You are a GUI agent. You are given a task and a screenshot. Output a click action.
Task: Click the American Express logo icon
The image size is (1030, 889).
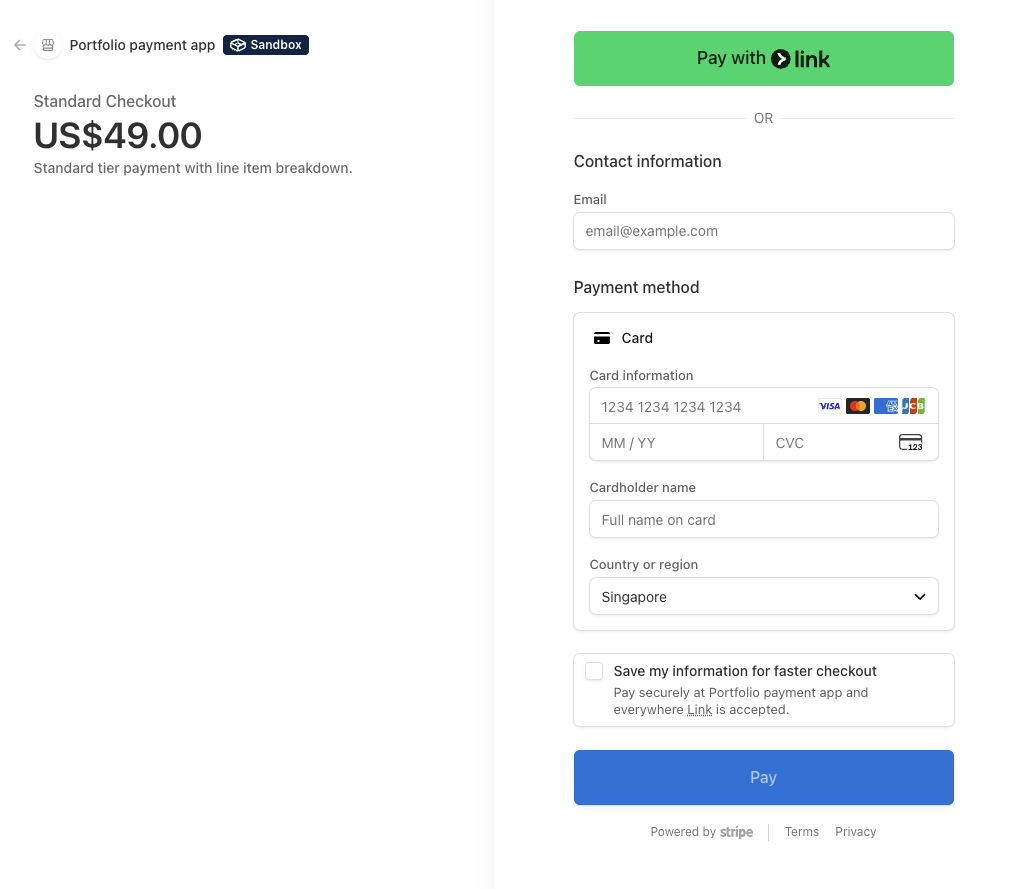point(885,406)
